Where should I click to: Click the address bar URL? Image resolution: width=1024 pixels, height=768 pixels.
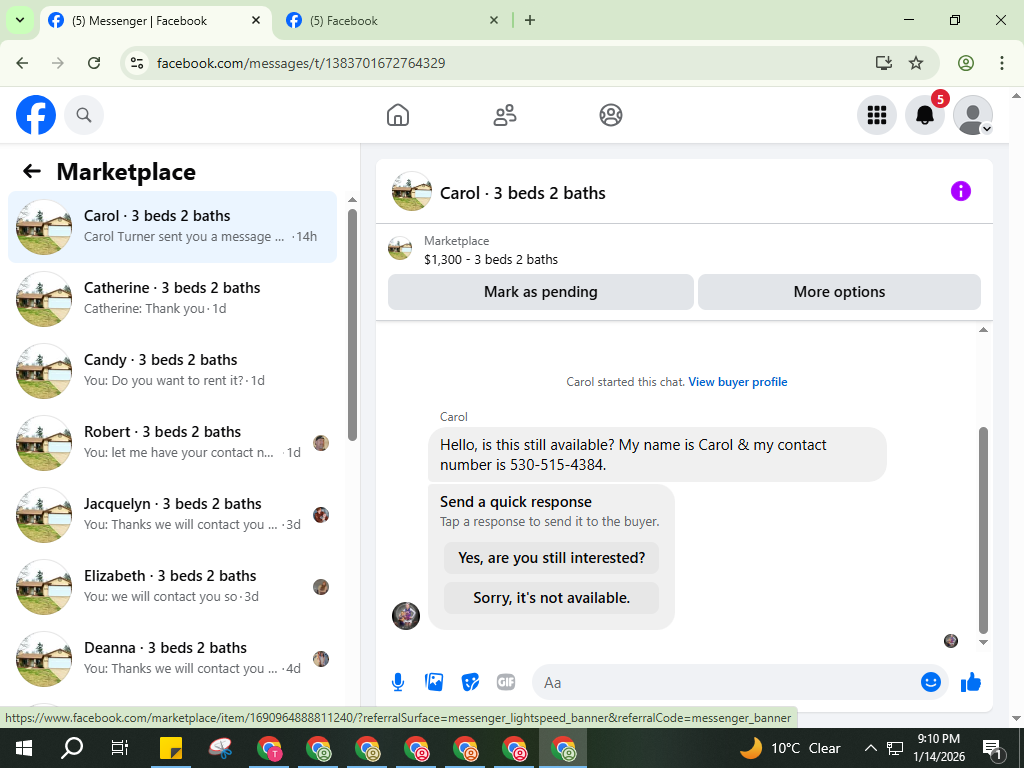coord(301,63)
